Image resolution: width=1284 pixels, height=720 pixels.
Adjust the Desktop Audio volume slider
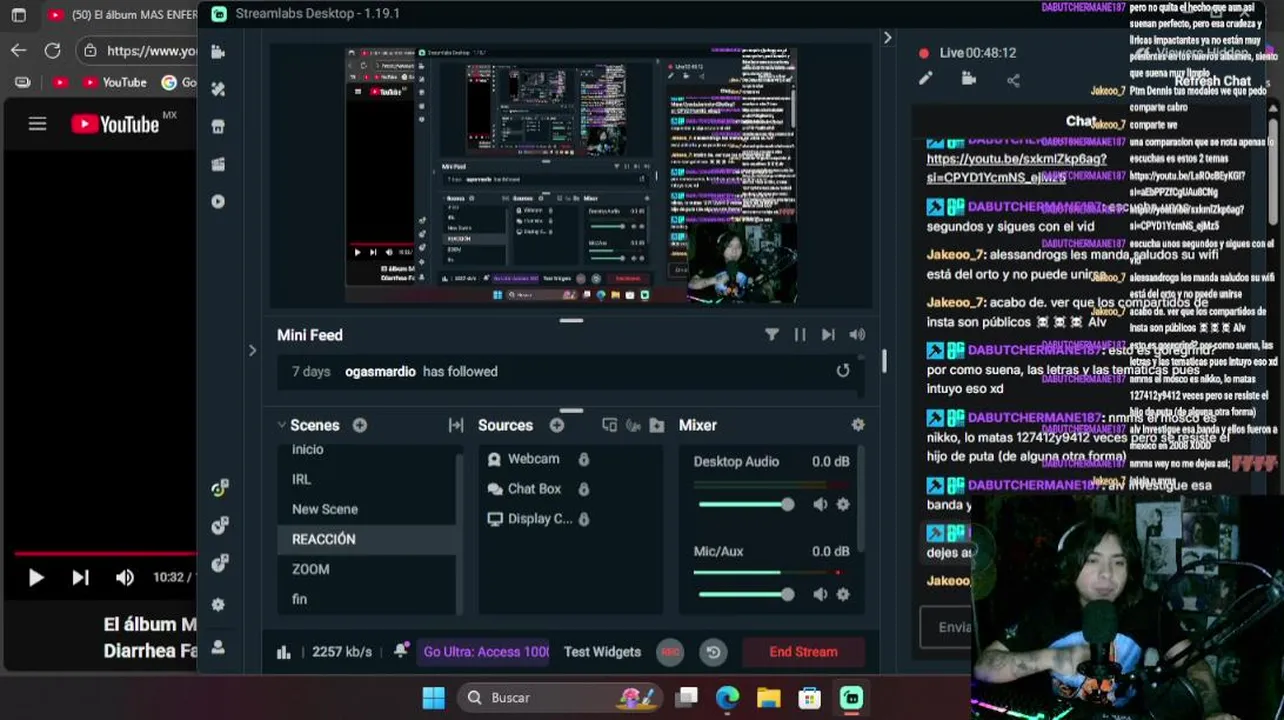(746, 505)
